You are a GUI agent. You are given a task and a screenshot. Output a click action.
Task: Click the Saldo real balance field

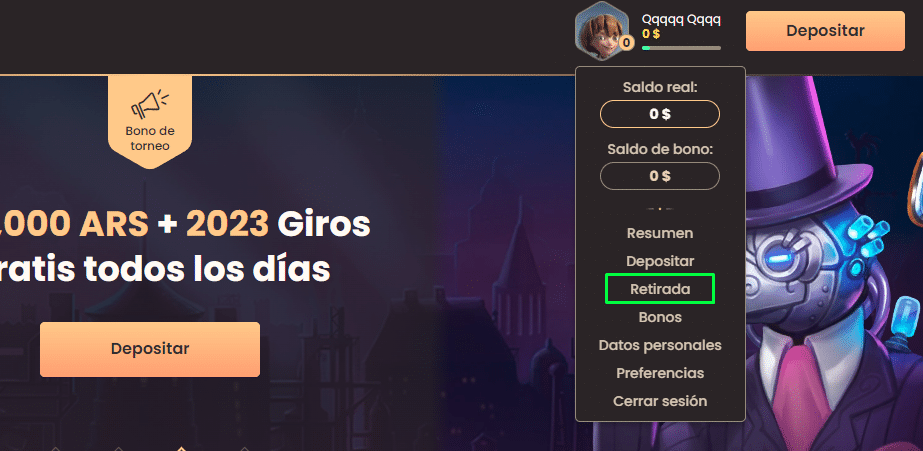pyautogui.click(x=660, y=114)
